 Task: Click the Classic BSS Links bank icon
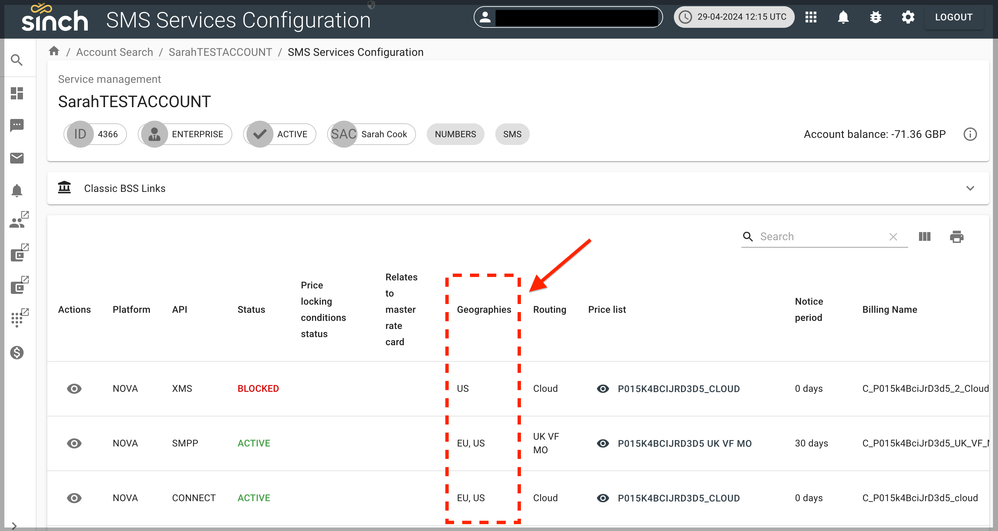64,188
